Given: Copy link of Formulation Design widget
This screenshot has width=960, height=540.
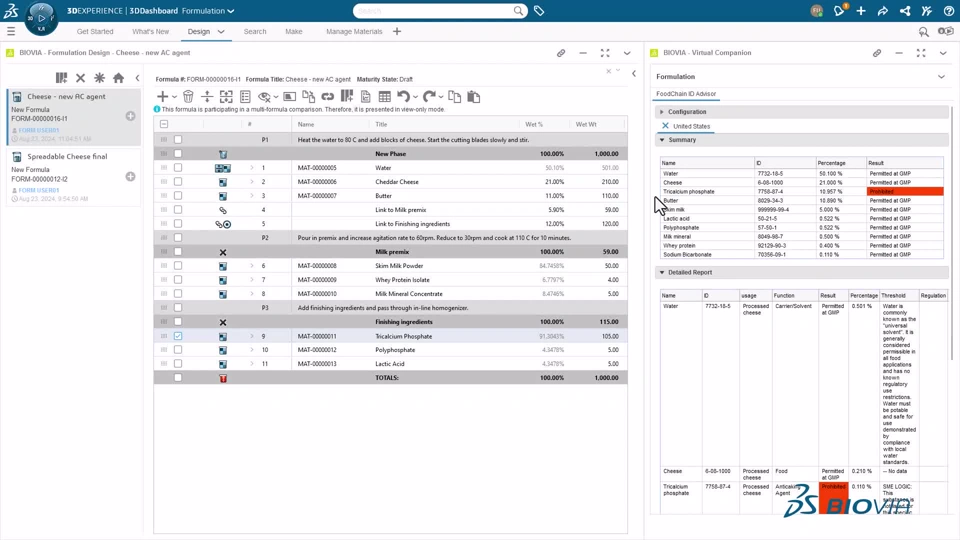Looking at the screenshot, I should tap(561, 53).
